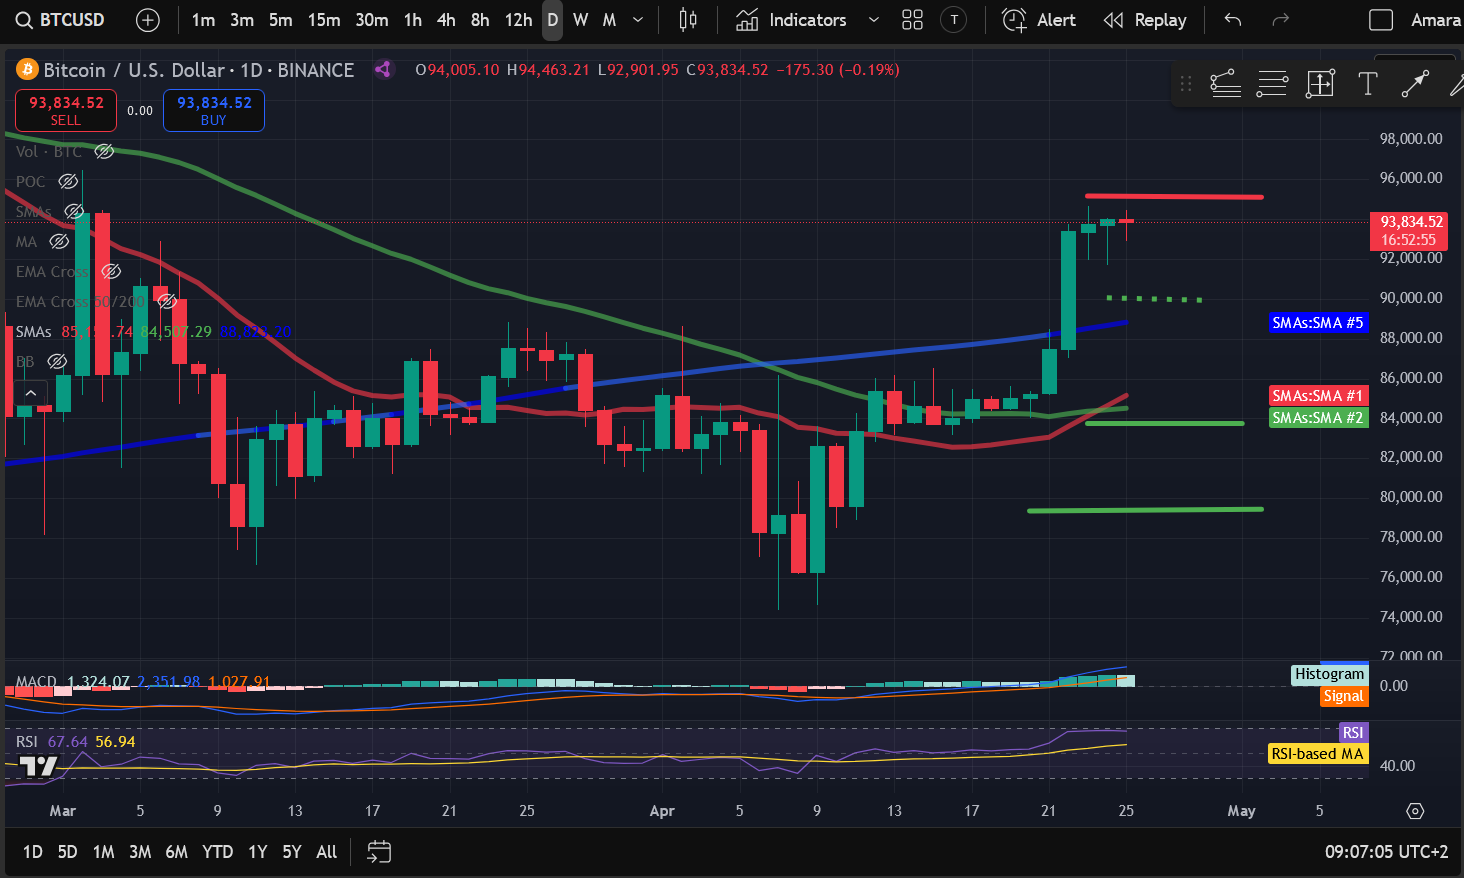Viewport: 1464px width, 878px height.
Task: Select the trend-based Fib extension tool
Action: pos(1226,84)
